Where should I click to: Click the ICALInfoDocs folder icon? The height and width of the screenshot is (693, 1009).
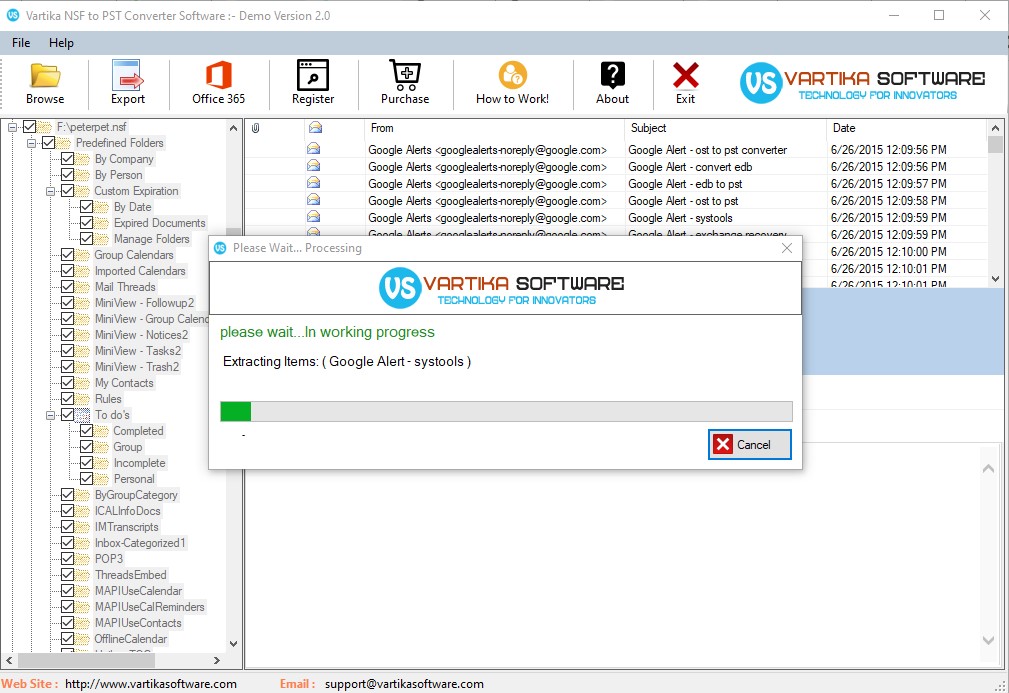[x=83, y=511]
